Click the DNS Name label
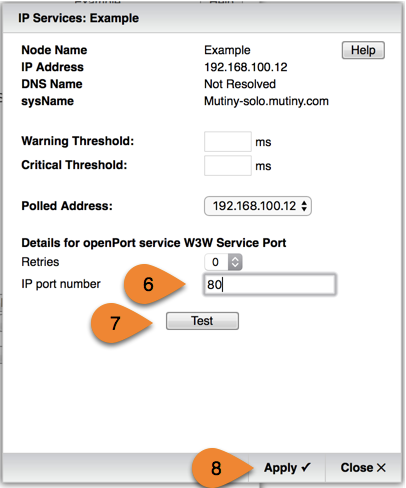Screen dimensions: 406x488 pyautogui.click(x=52, y=84)
